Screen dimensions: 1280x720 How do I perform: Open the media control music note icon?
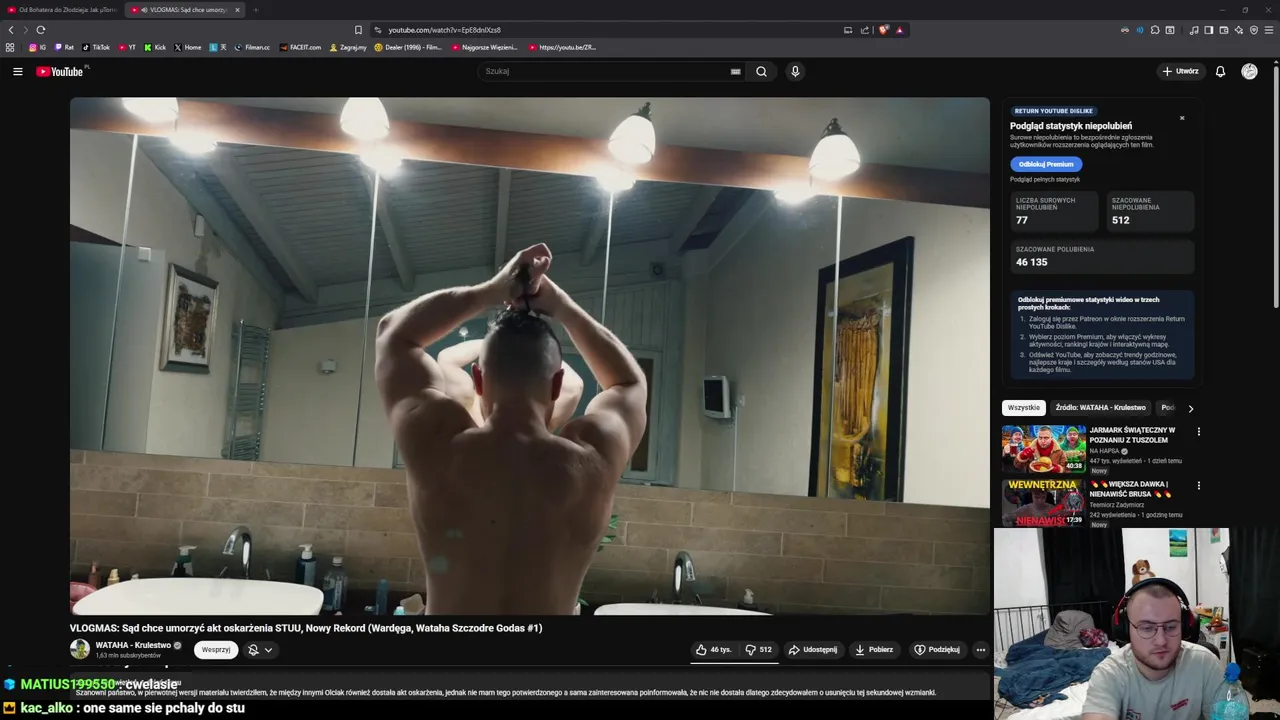(1194, 30)
